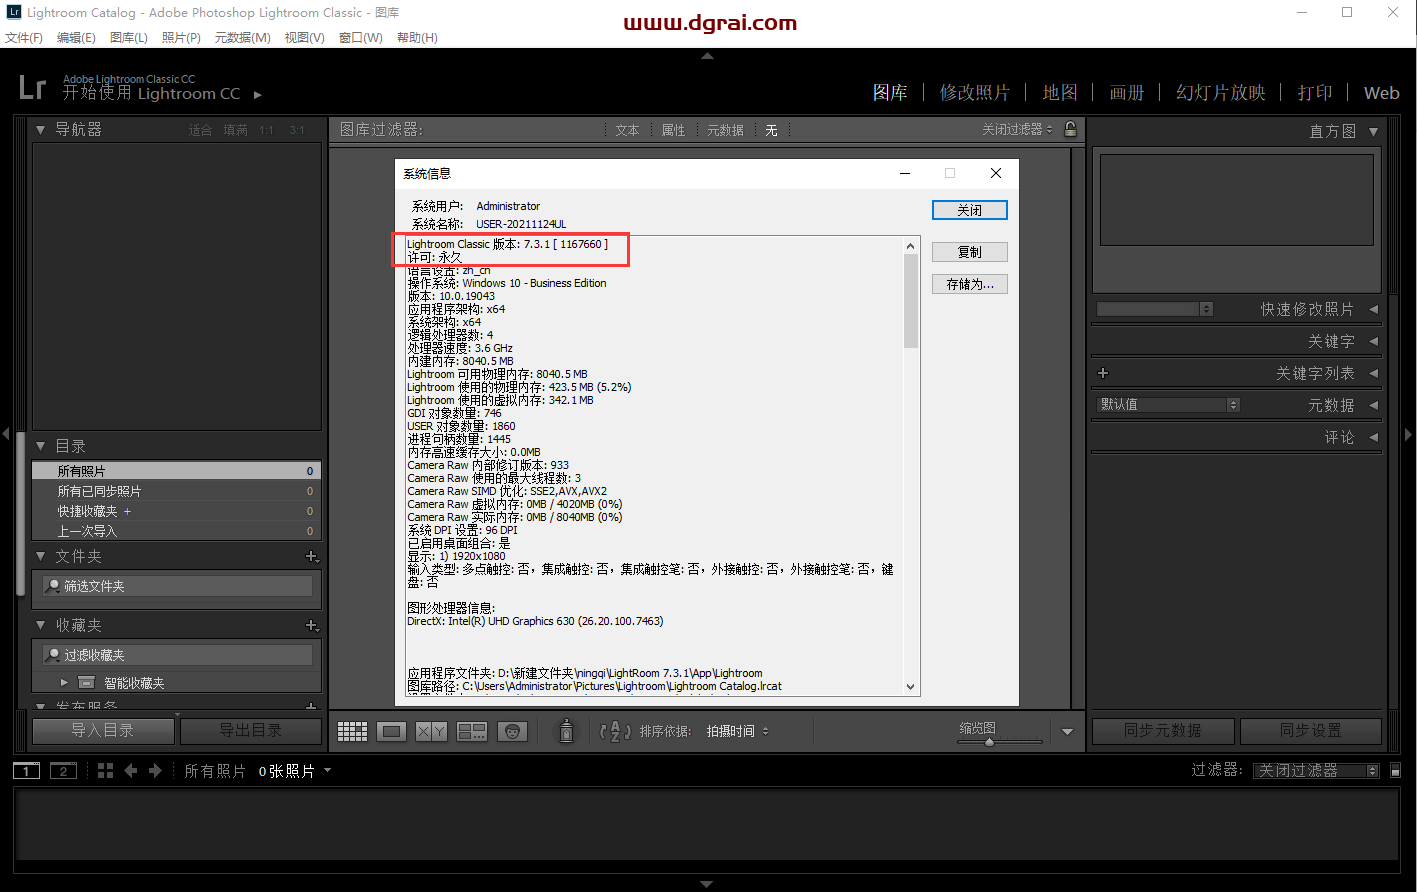
Task: Click the plus icon on 关键字列表 panel
Action: pos(1103,373)
